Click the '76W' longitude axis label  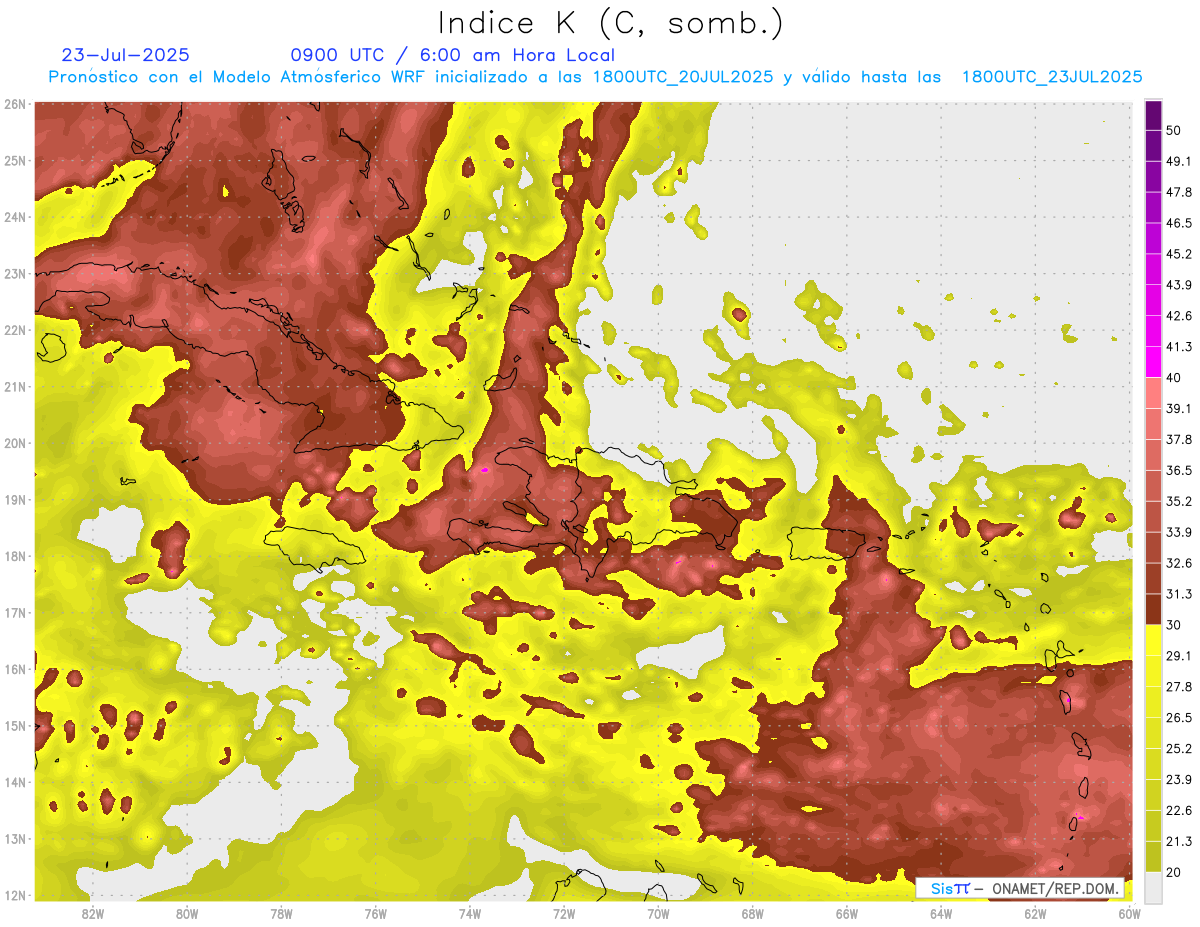click(375, 913)
